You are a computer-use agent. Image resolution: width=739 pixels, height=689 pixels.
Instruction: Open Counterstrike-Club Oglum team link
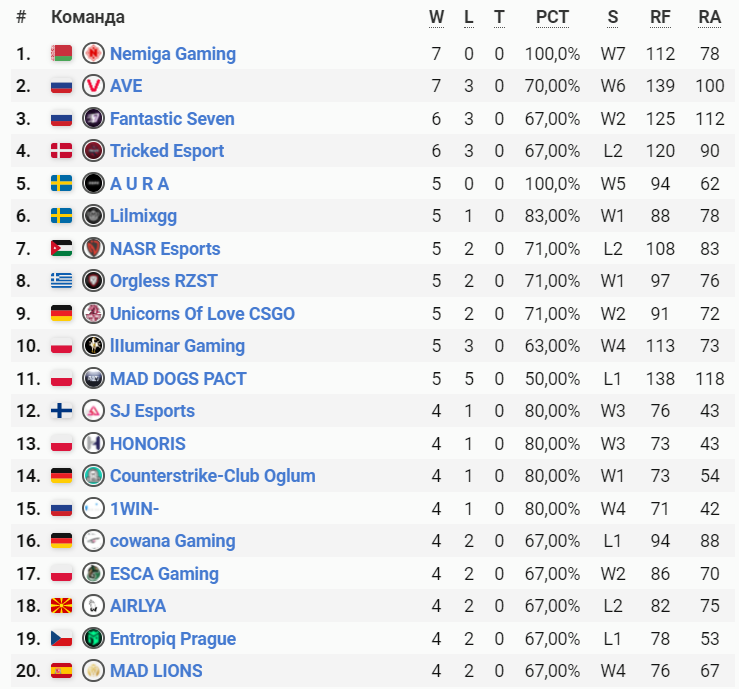click(x=212, y=476)
